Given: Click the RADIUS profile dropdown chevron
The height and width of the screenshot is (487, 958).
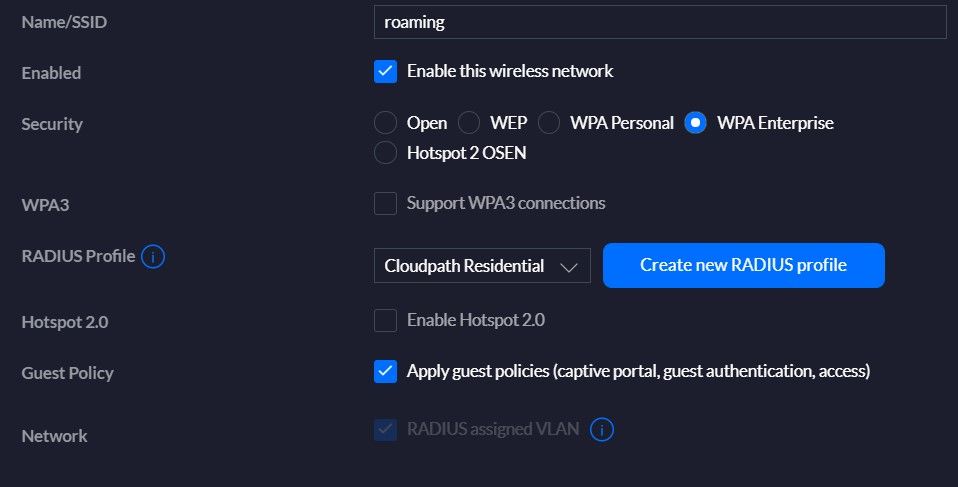Looking at the screenshot, I should tap(569, 267).
